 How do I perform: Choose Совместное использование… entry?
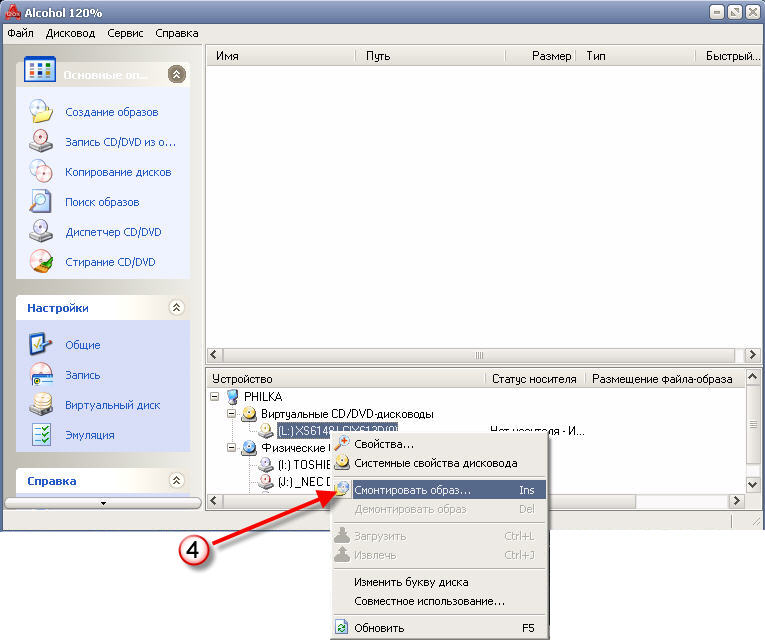pos(440,601)
